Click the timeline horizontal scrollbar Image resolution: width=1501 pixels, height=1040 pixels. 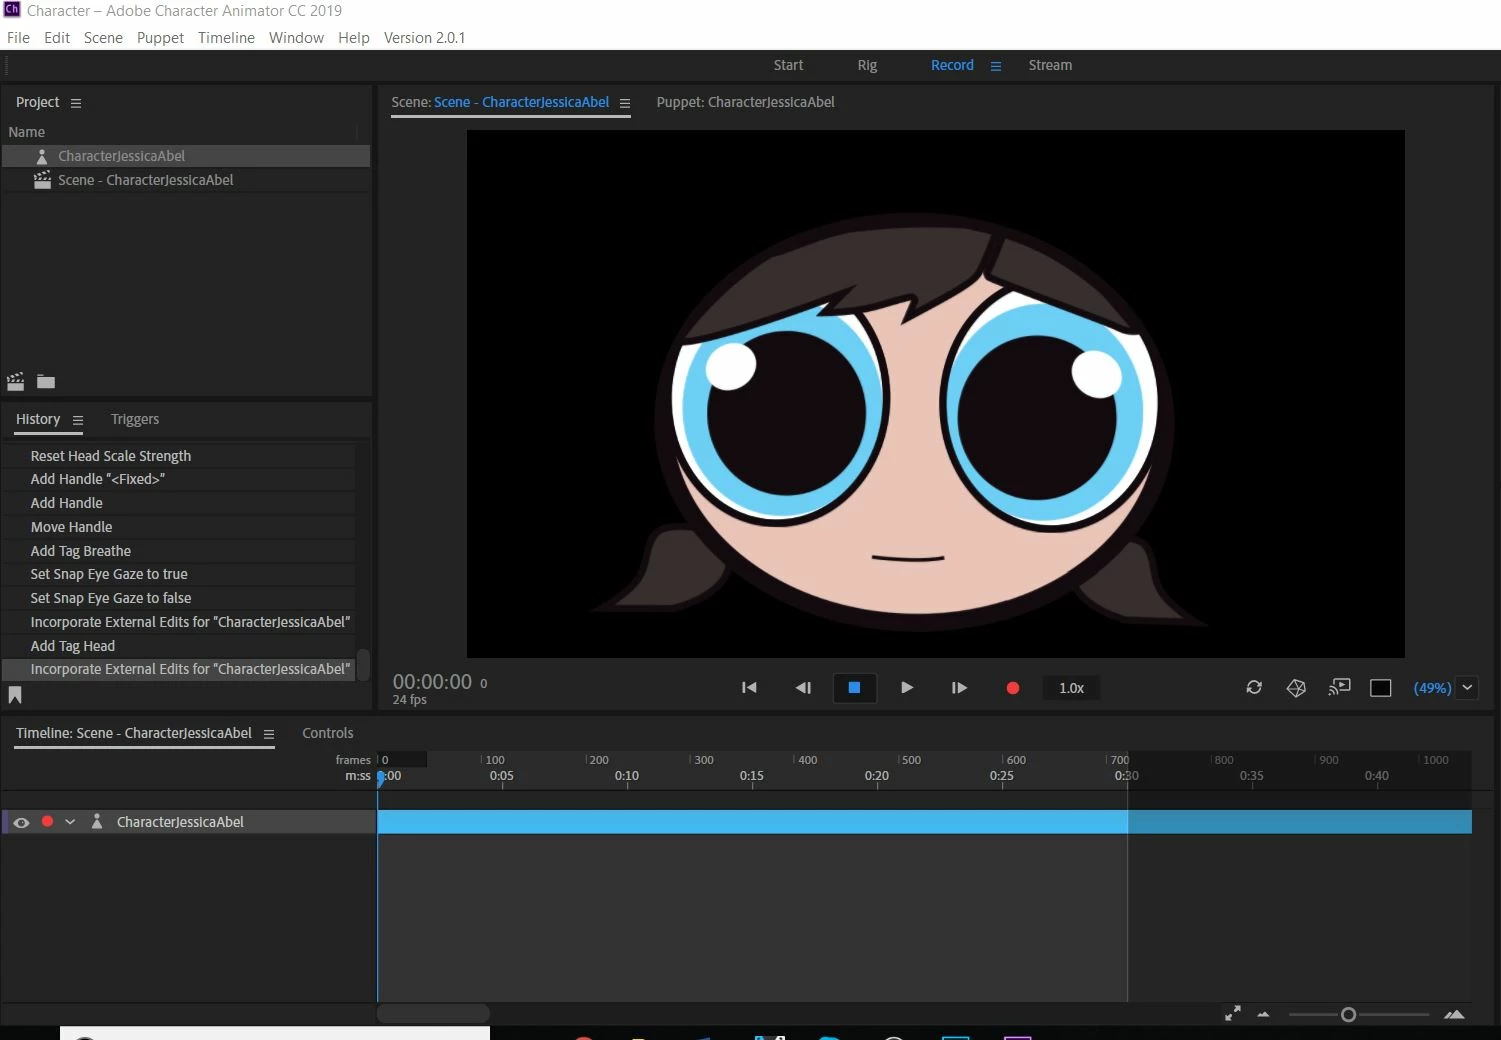coord(433,1013)
